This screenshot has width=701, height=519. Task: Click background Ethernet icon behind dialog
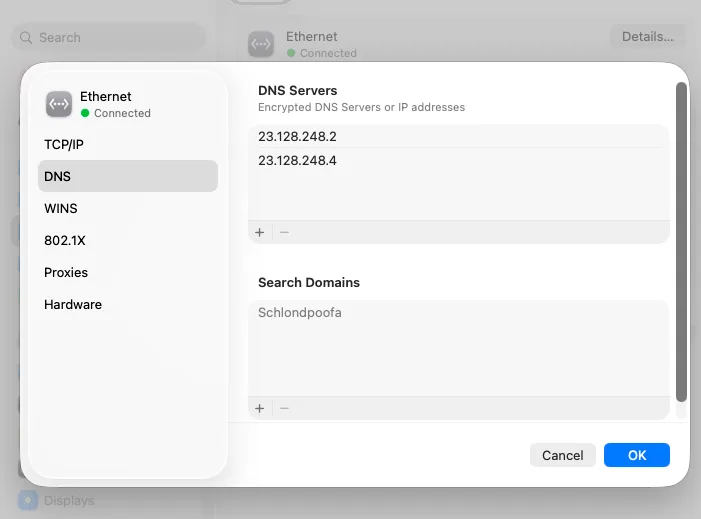261,44
